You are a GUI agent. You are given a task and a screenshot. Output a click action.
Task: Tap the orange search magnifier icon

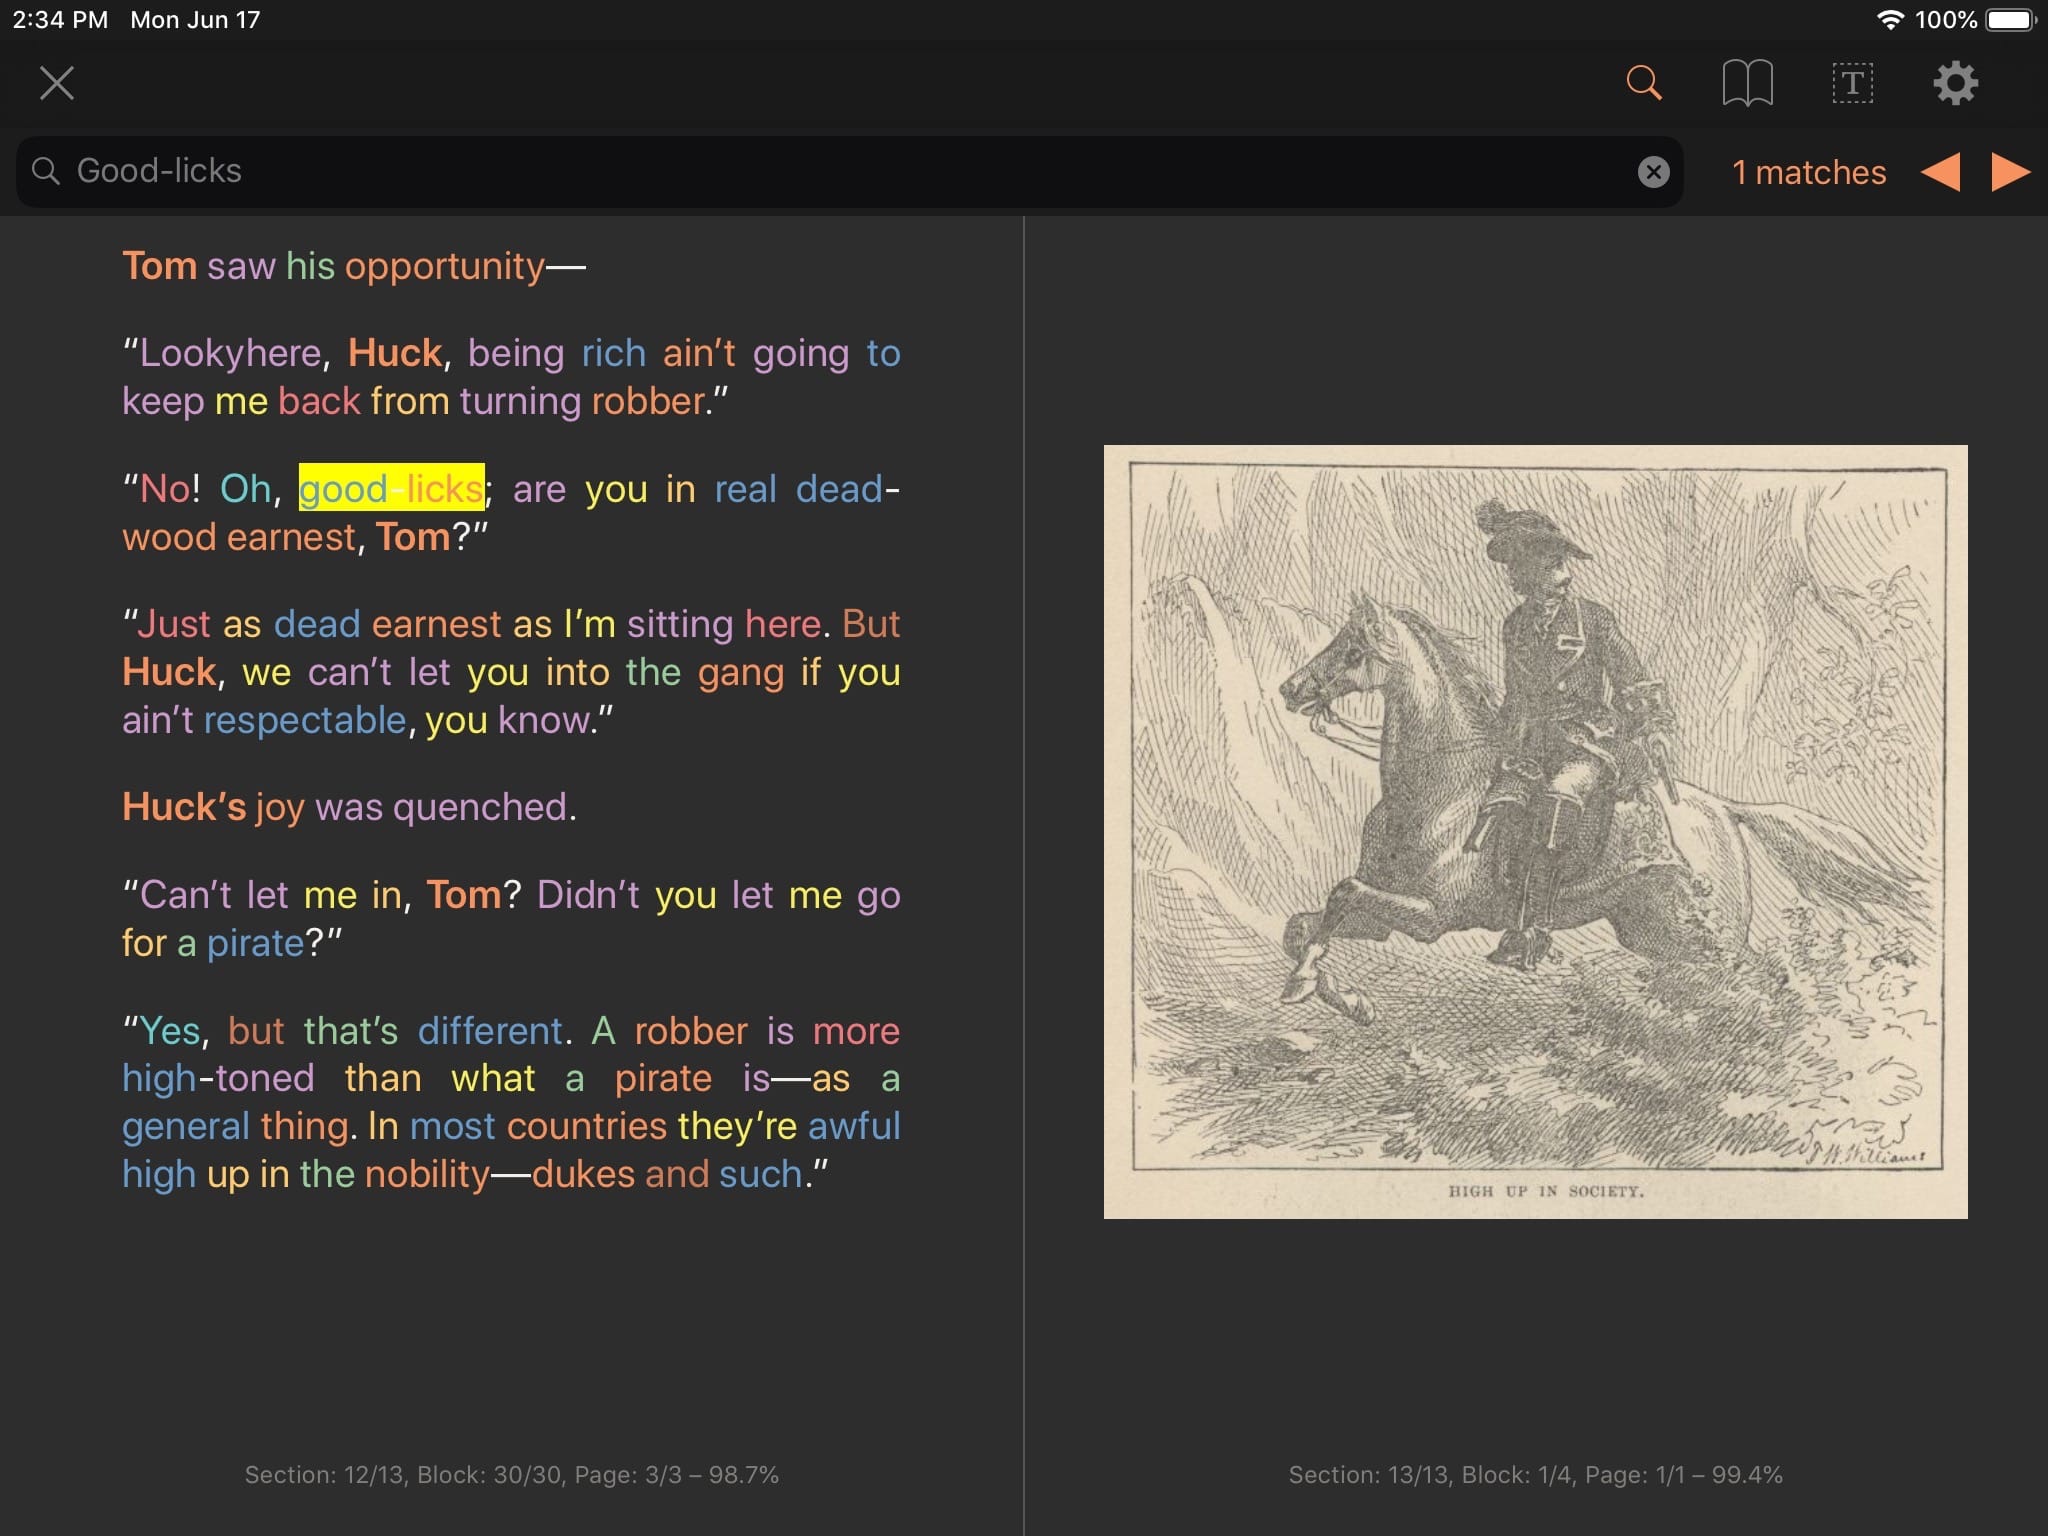(1644, 83)
